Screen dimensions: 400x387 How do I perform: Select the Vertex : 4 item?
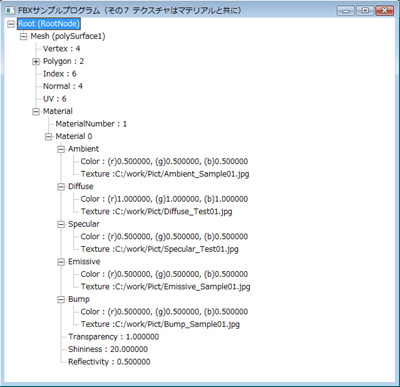point(62,49)
